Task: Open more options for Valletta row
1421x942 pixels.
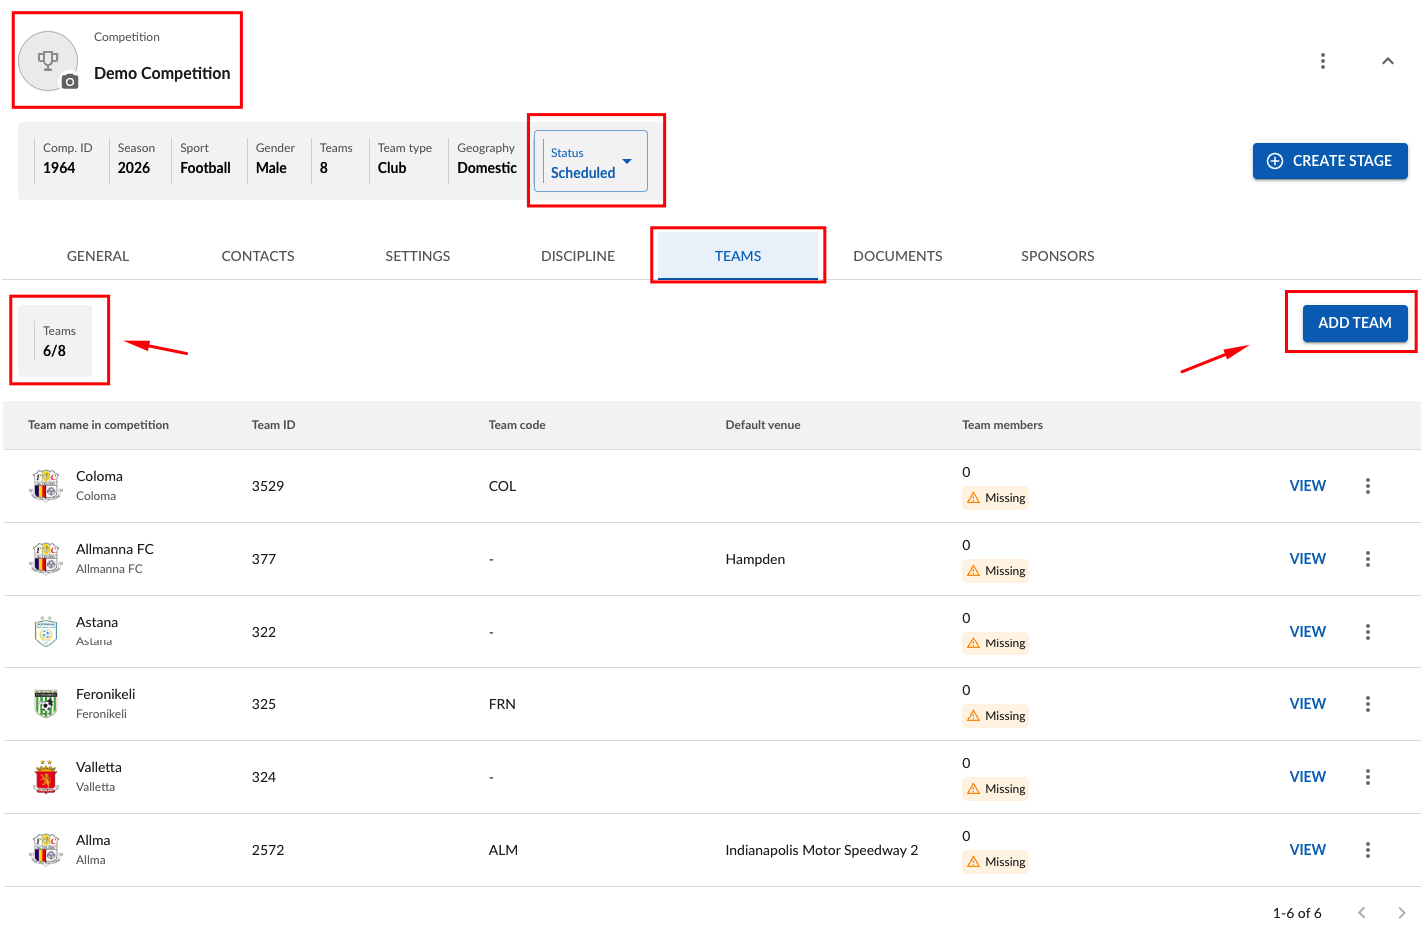Action: 1368,777
